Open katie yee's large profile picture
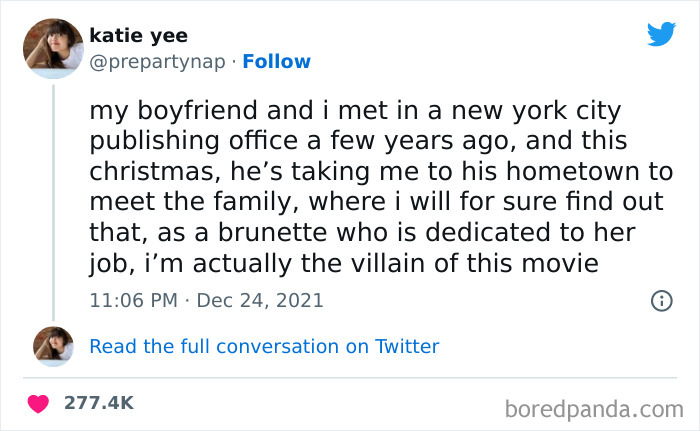The width and height of the screenshot is (700, 431). (x=52, y=48)
